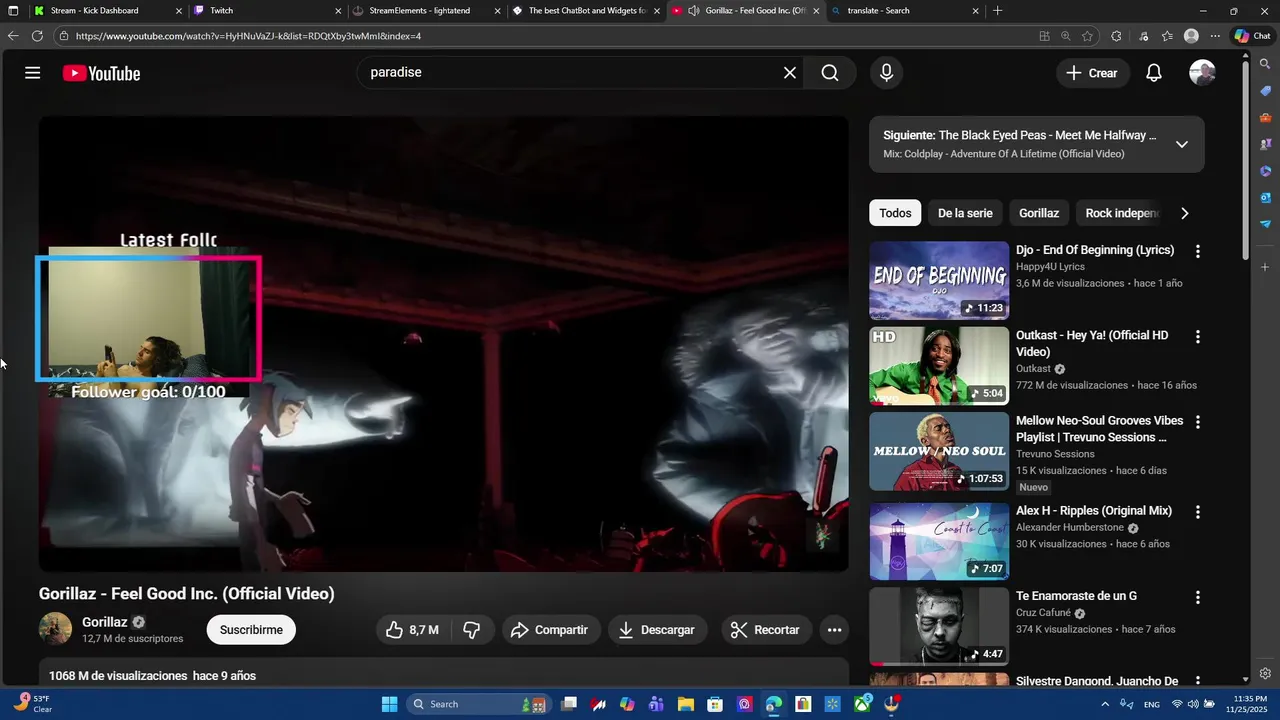Screen dimensions: 1280x720
Task: Open Edge sidebar settings gear icon
Action: (1265, 673)
